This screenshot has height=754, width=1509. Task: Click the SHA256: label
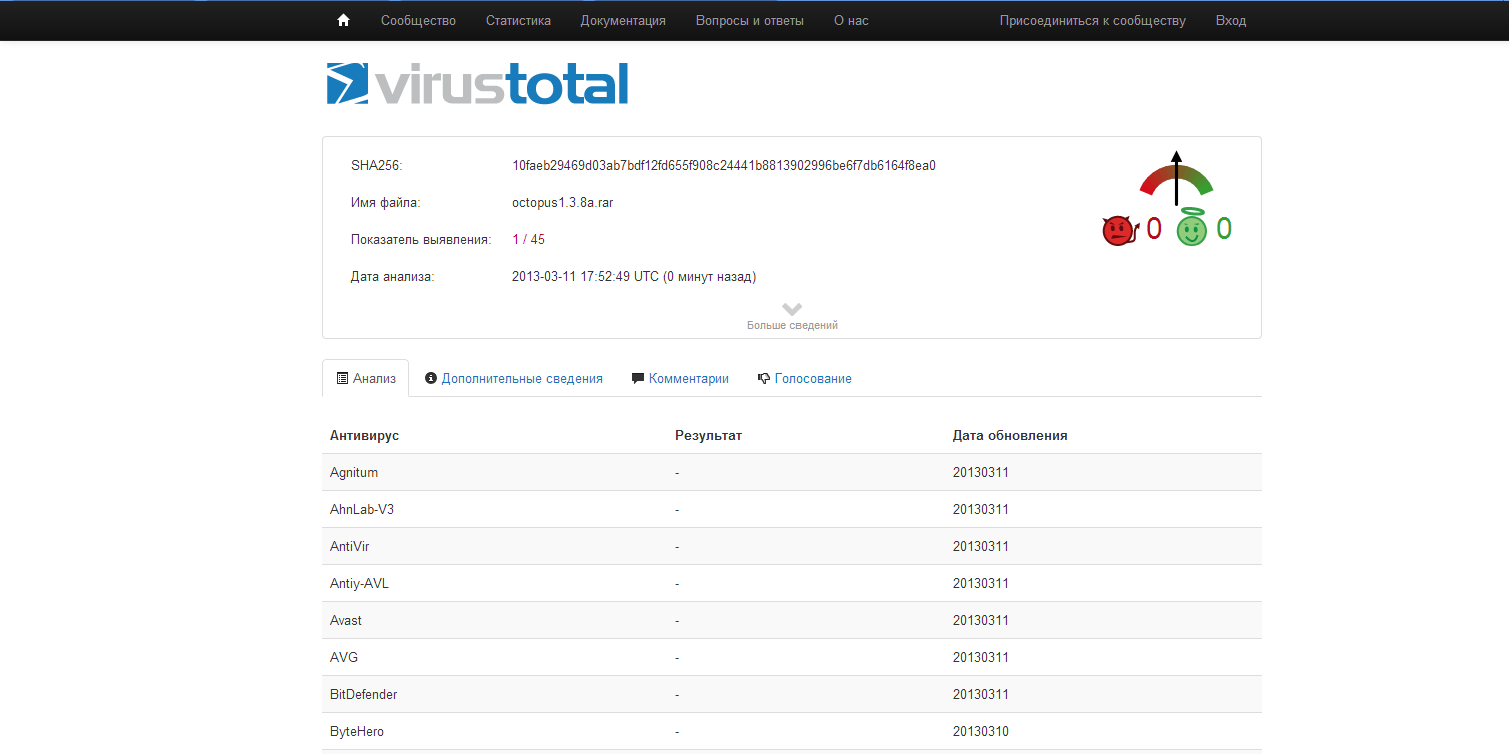[x=376, y=165]
